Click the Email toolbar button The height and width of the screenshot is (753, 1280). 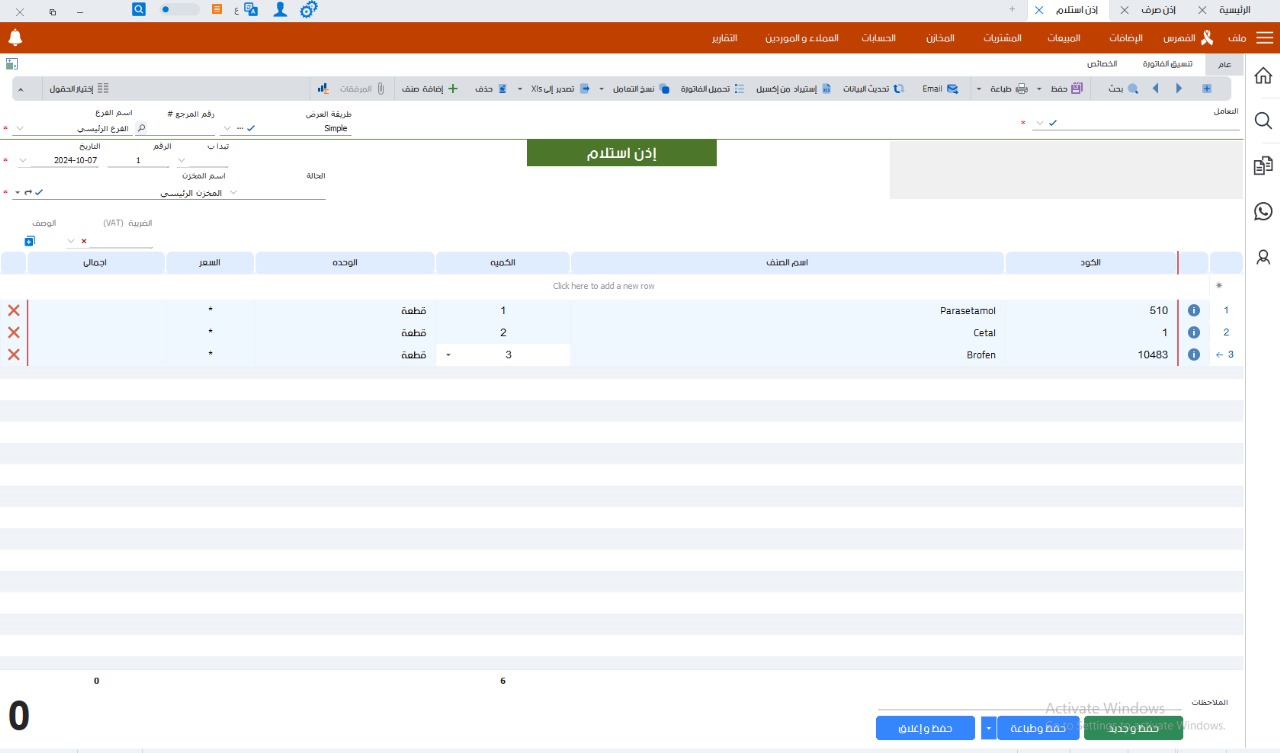click(939, 89)
